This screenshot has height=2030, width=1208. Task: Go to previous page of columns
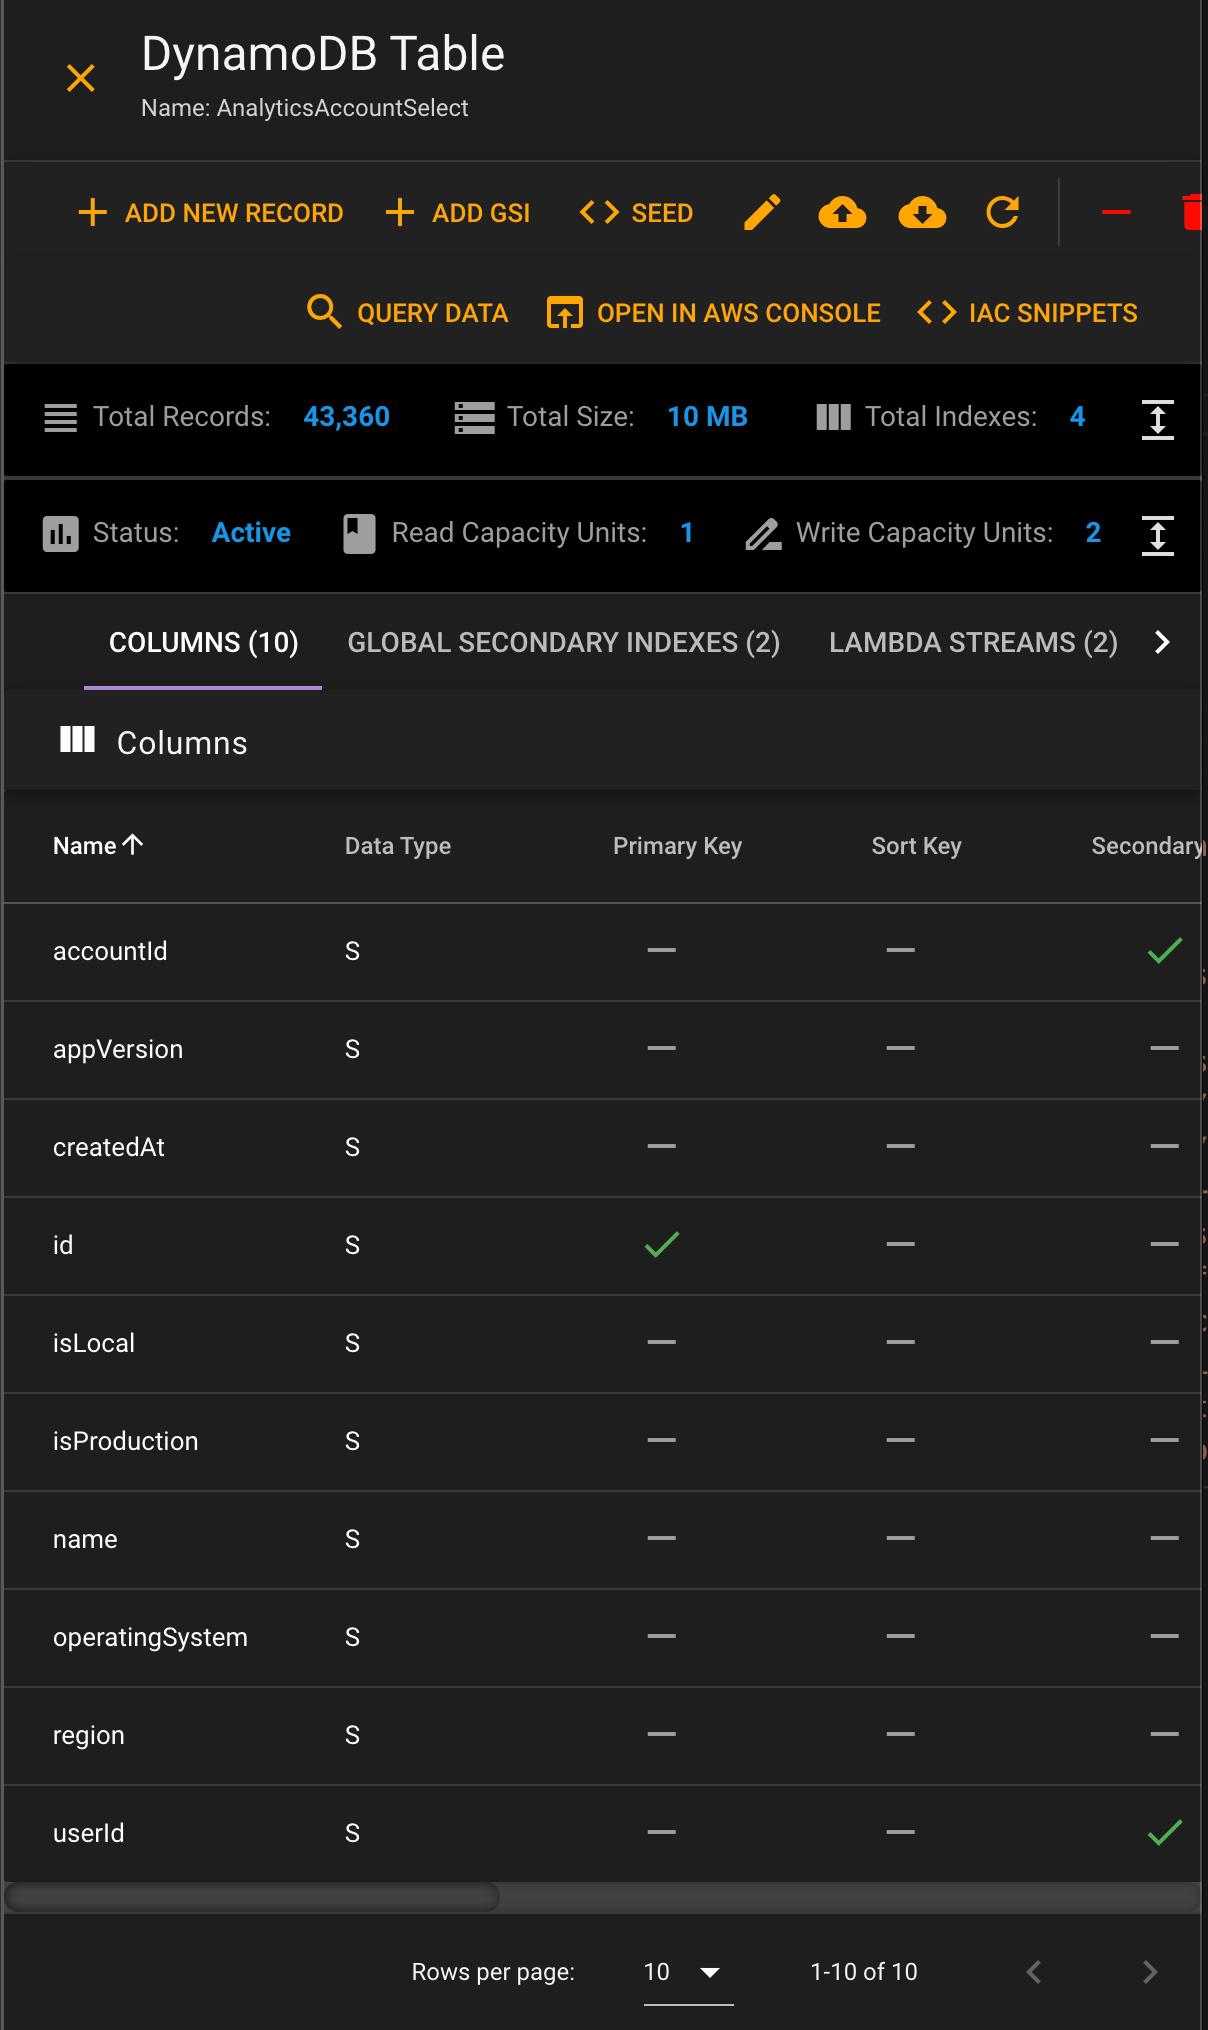coord(1034,1972)
